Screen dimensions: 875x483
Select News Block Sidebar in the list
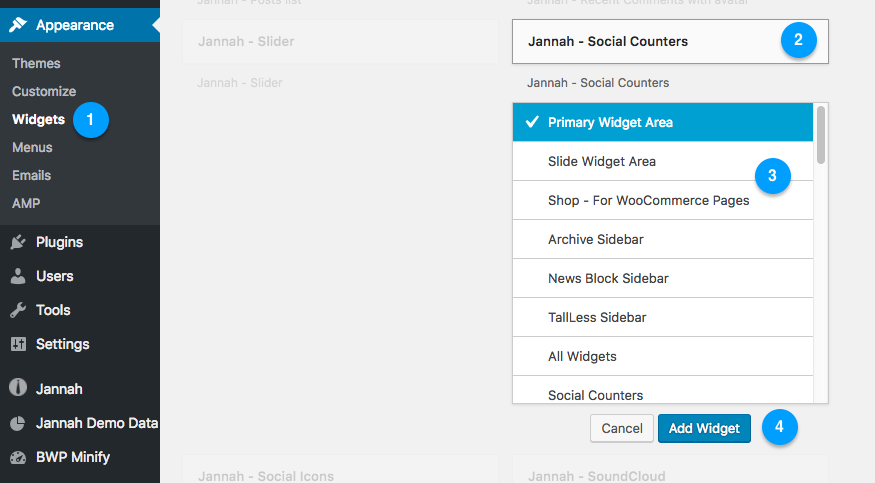[663, 278]
